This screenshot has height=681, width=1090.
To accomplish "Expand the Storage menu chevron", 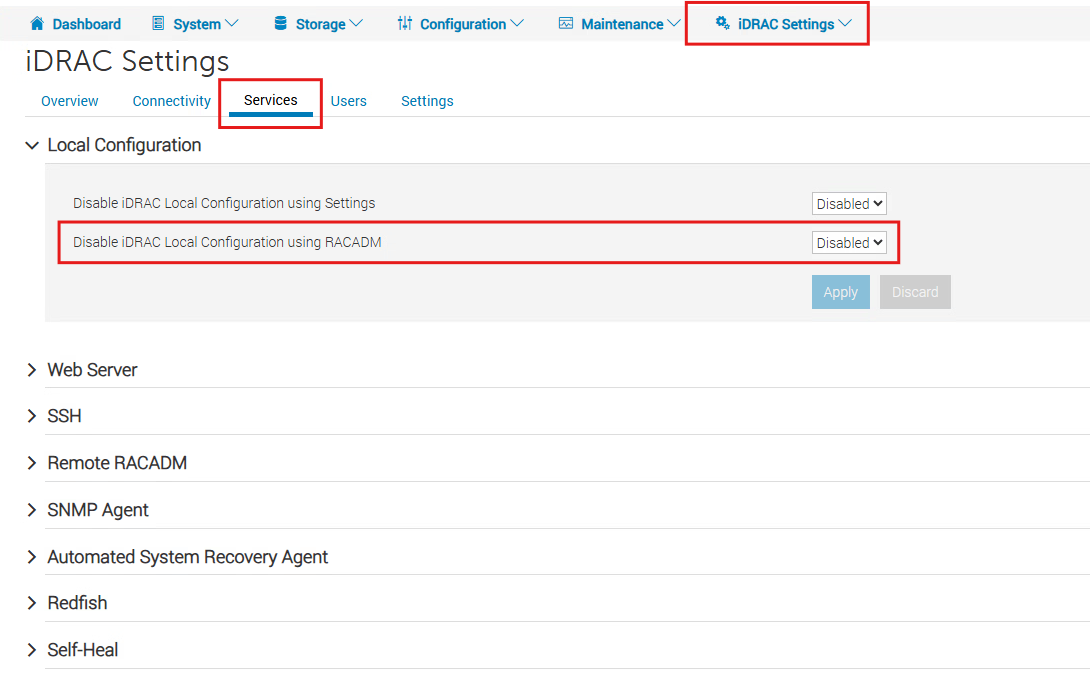I will pos(356,24).
